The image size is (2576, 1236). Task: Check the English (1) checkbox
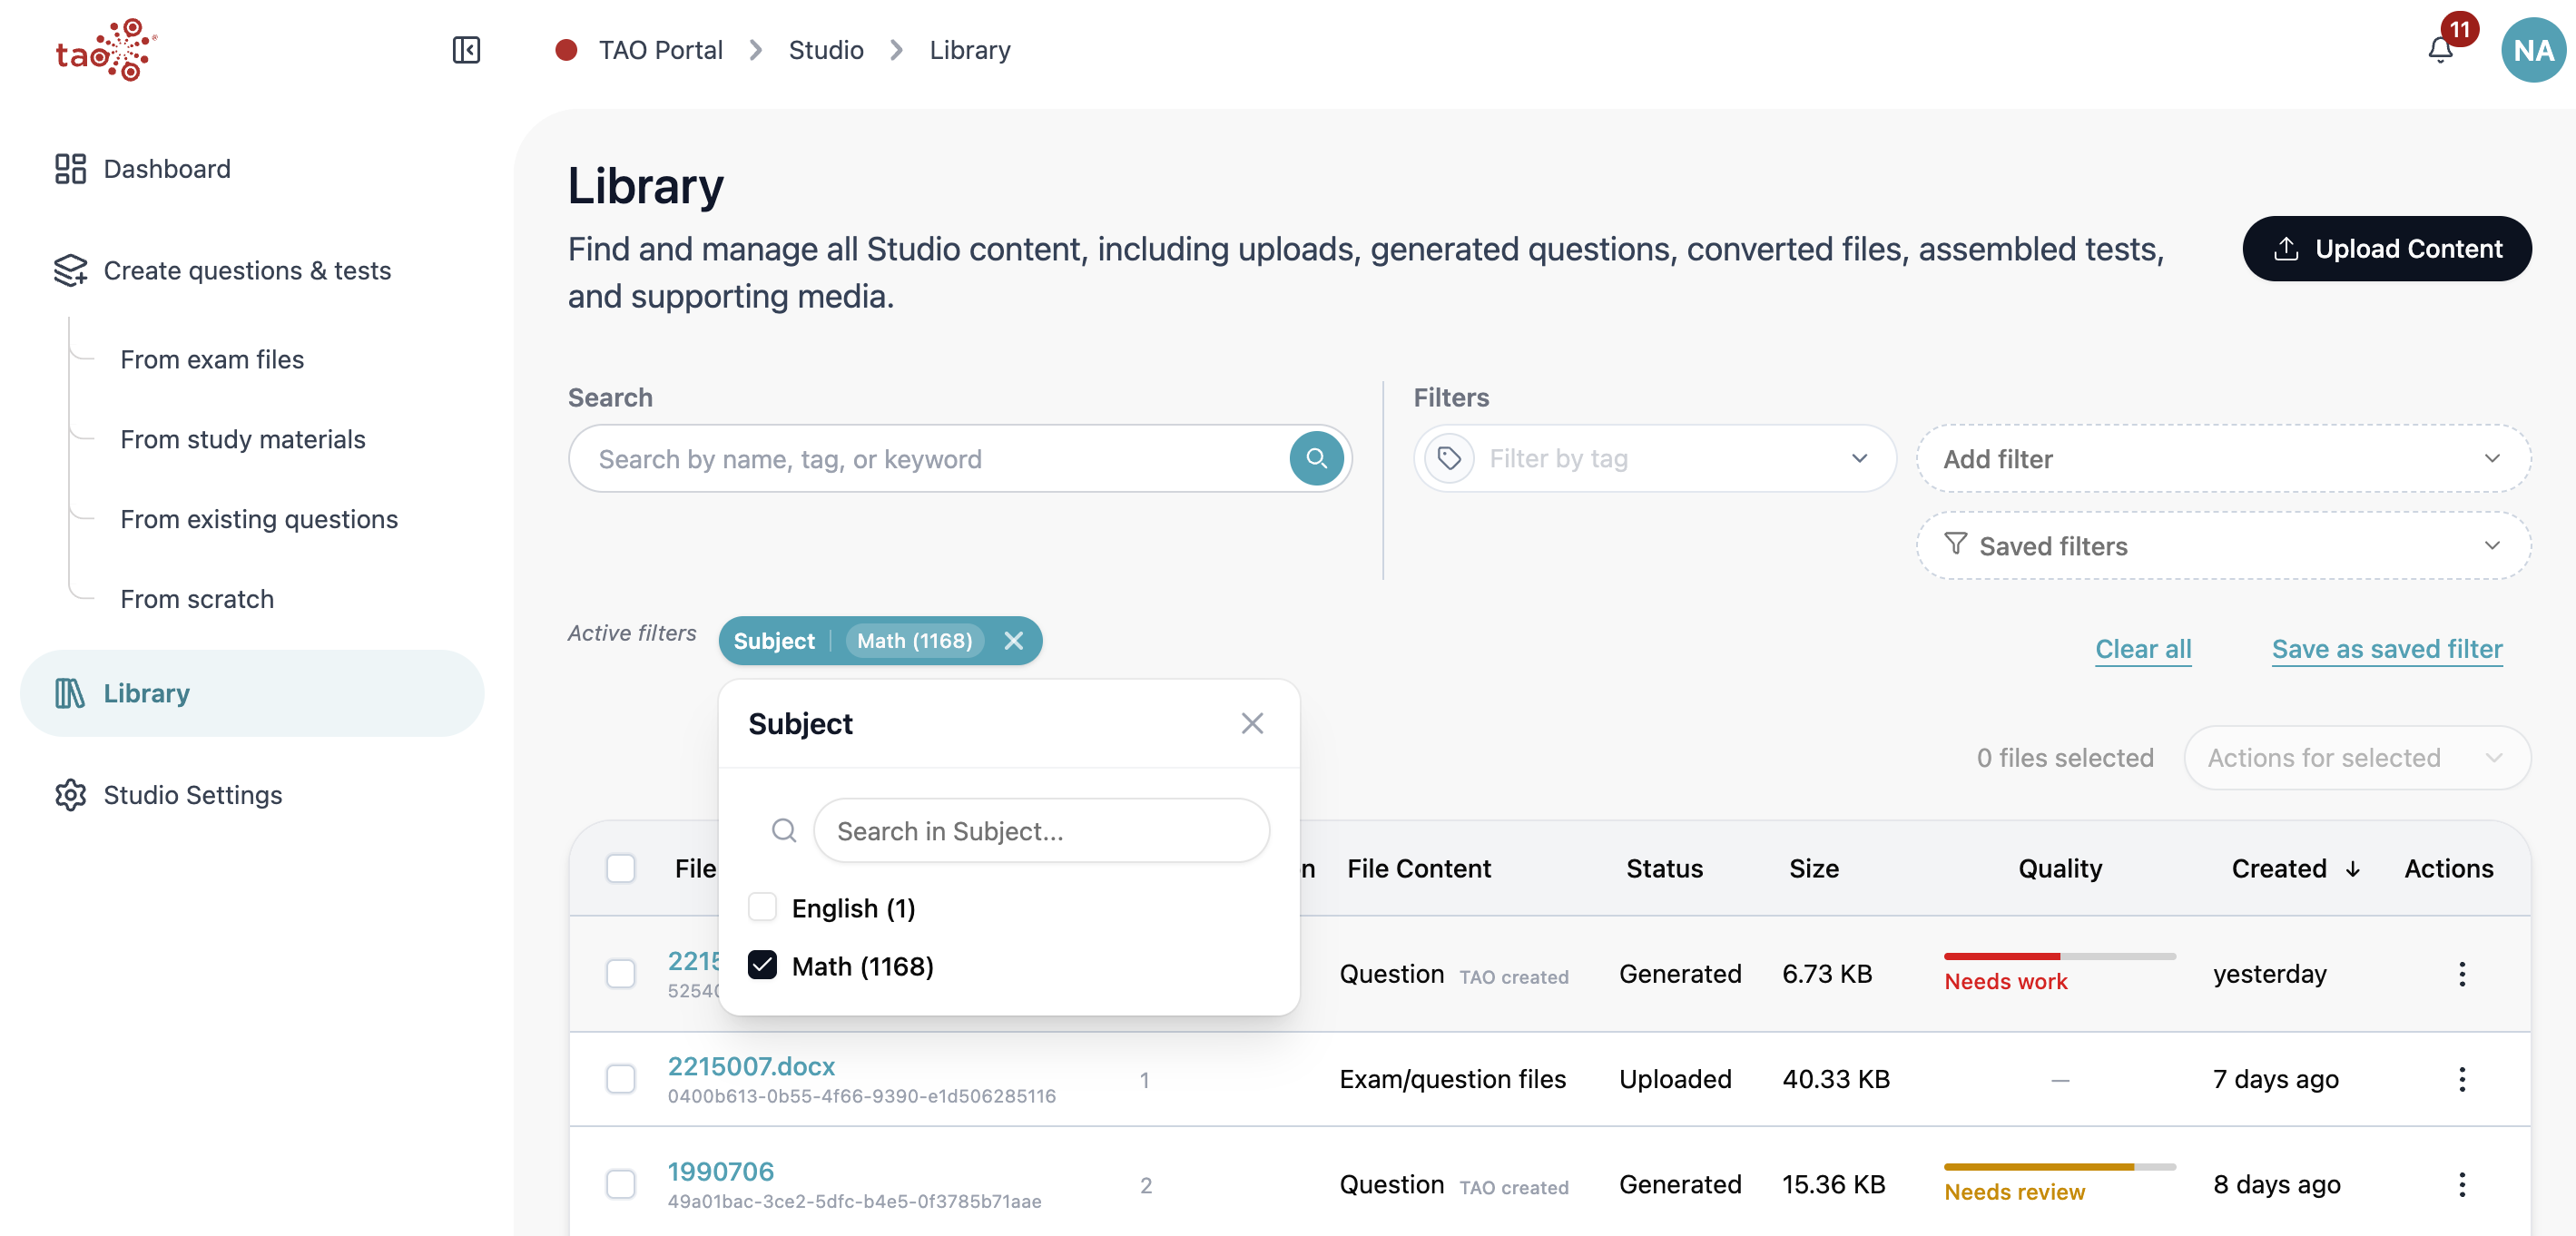[x=762, y=907]
